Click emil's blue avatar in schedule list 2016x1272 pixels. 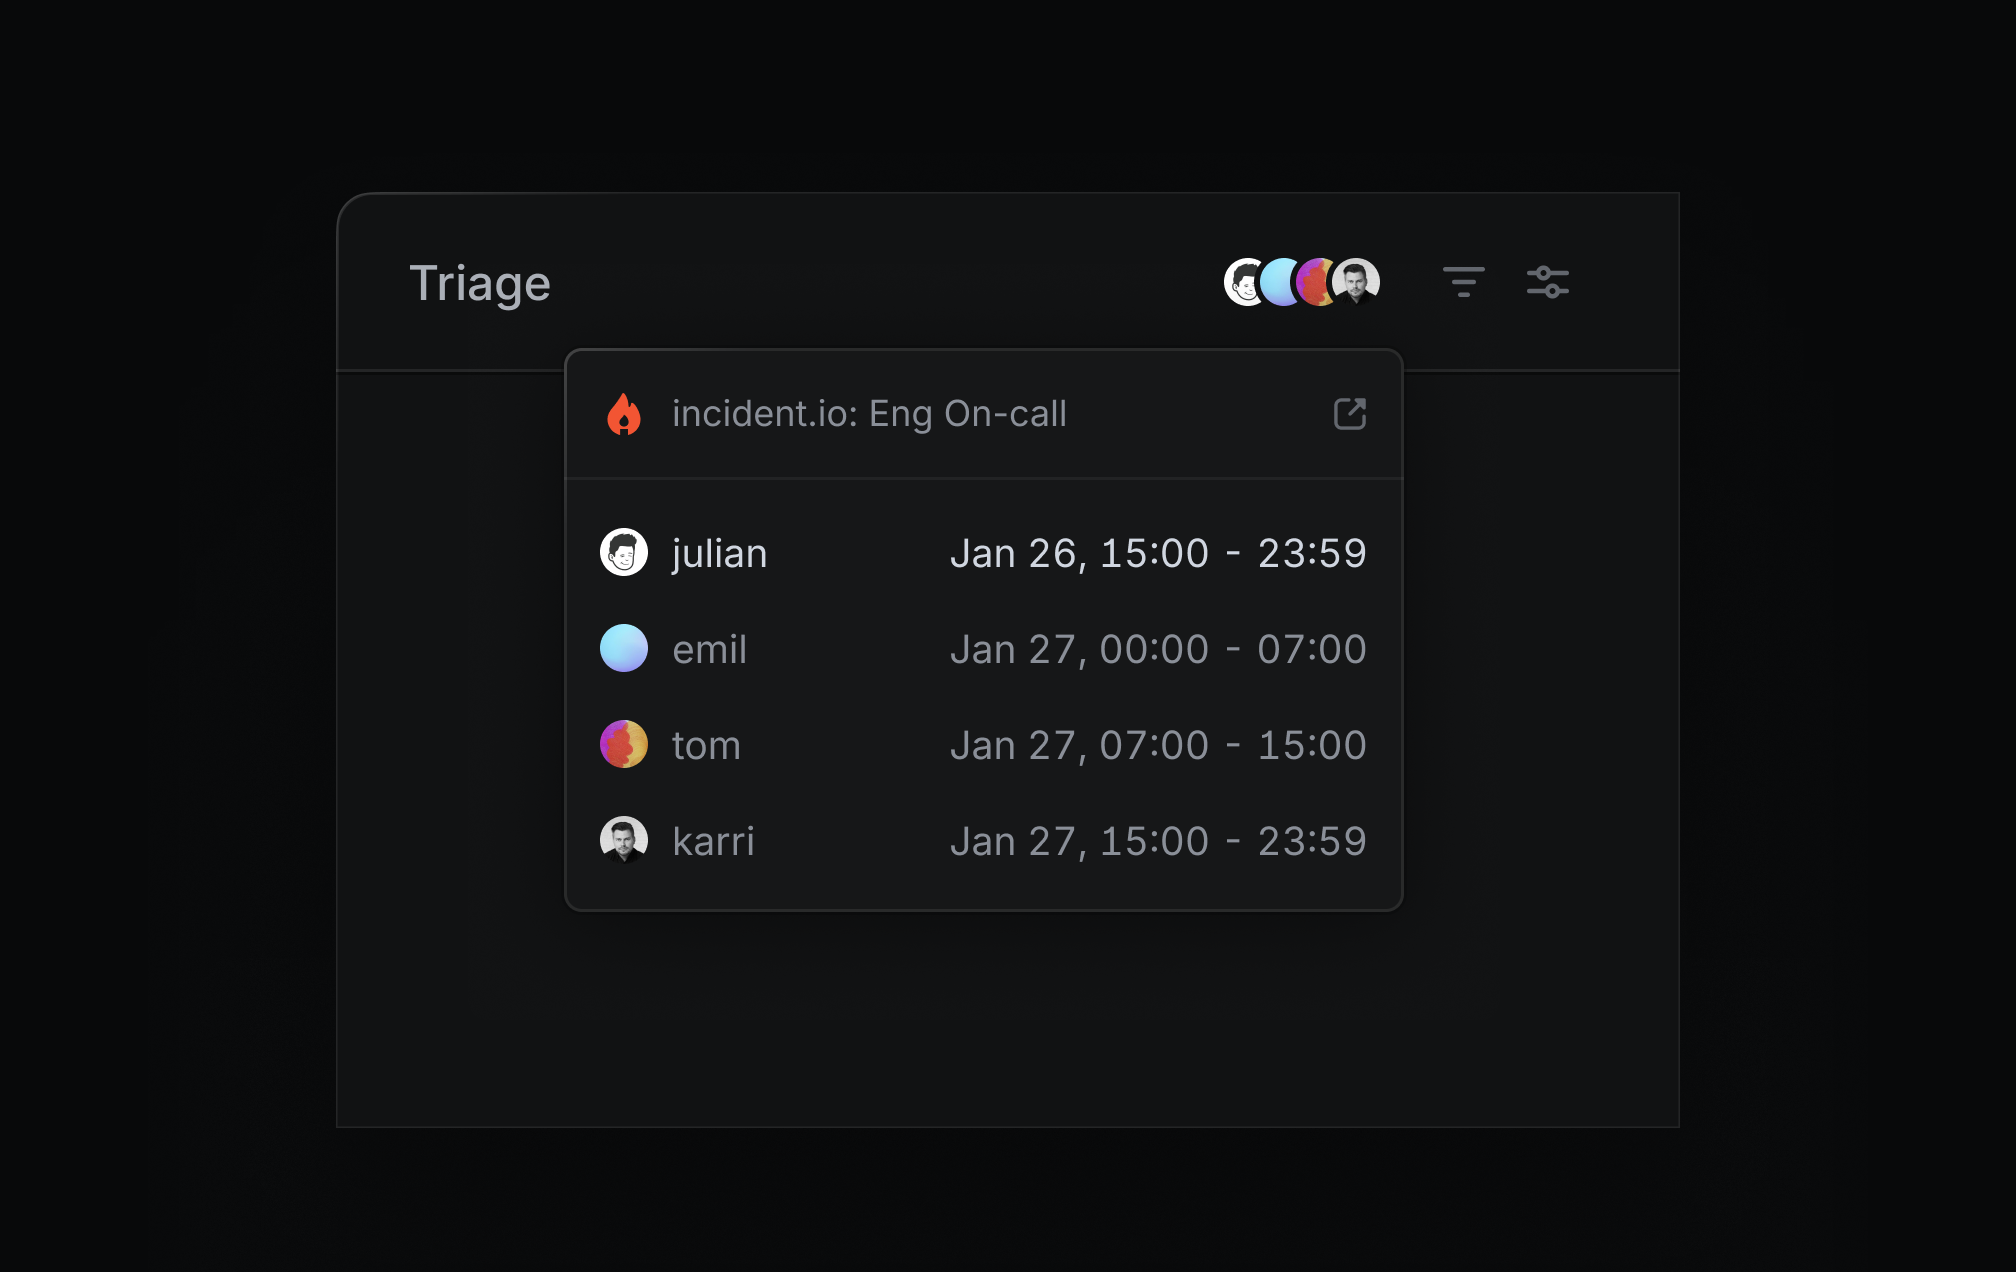click(x=624, y=649)
